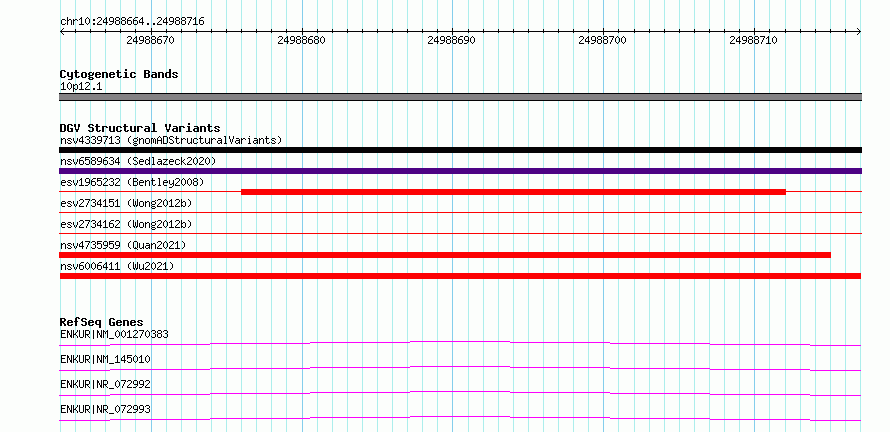
Task: Open ENKUR|NM_001270383 transcript label
Action: point(114,334)
